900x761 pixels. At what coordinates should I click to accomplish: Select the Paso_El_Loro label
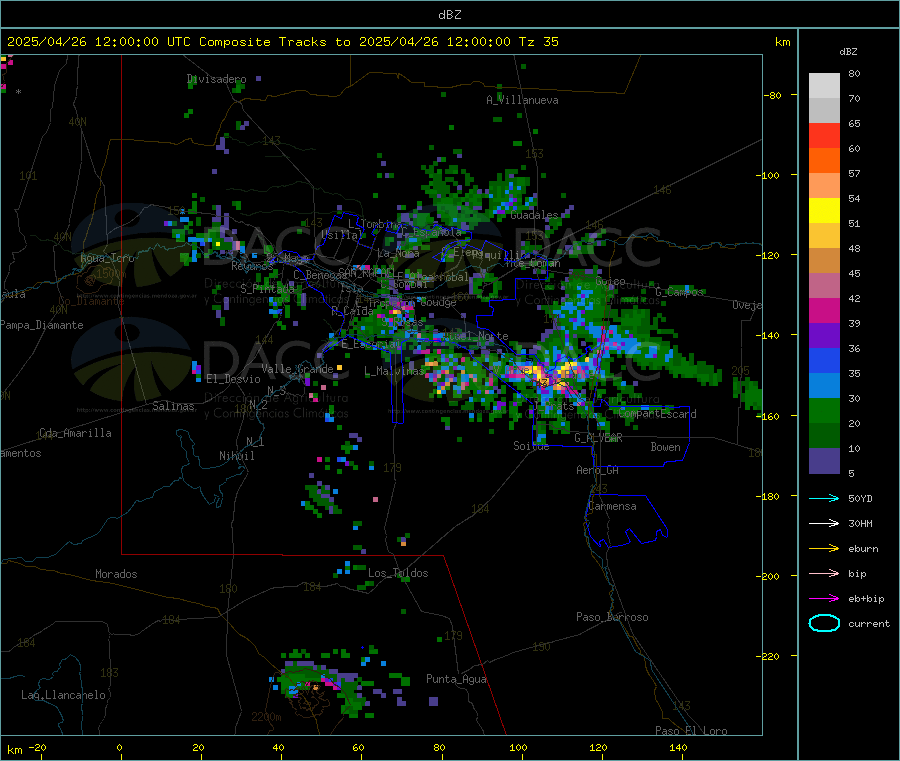pyautogui.click(x=691, y=731)
